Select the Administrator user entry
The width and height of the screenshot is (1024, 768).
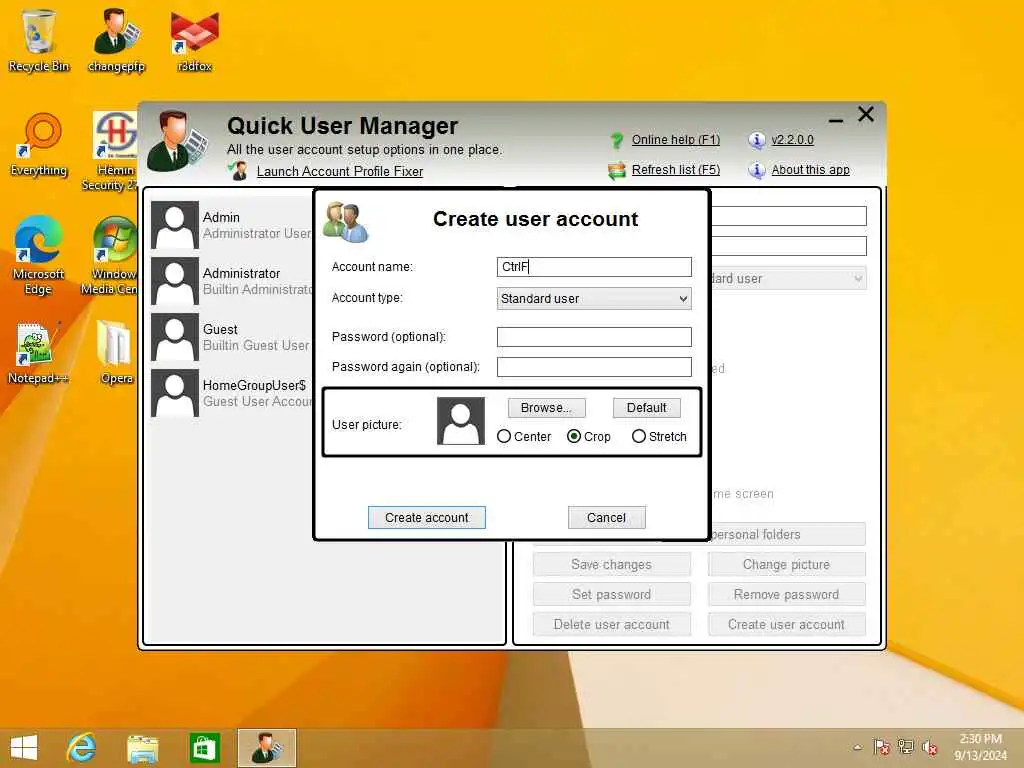pos(232,281)
